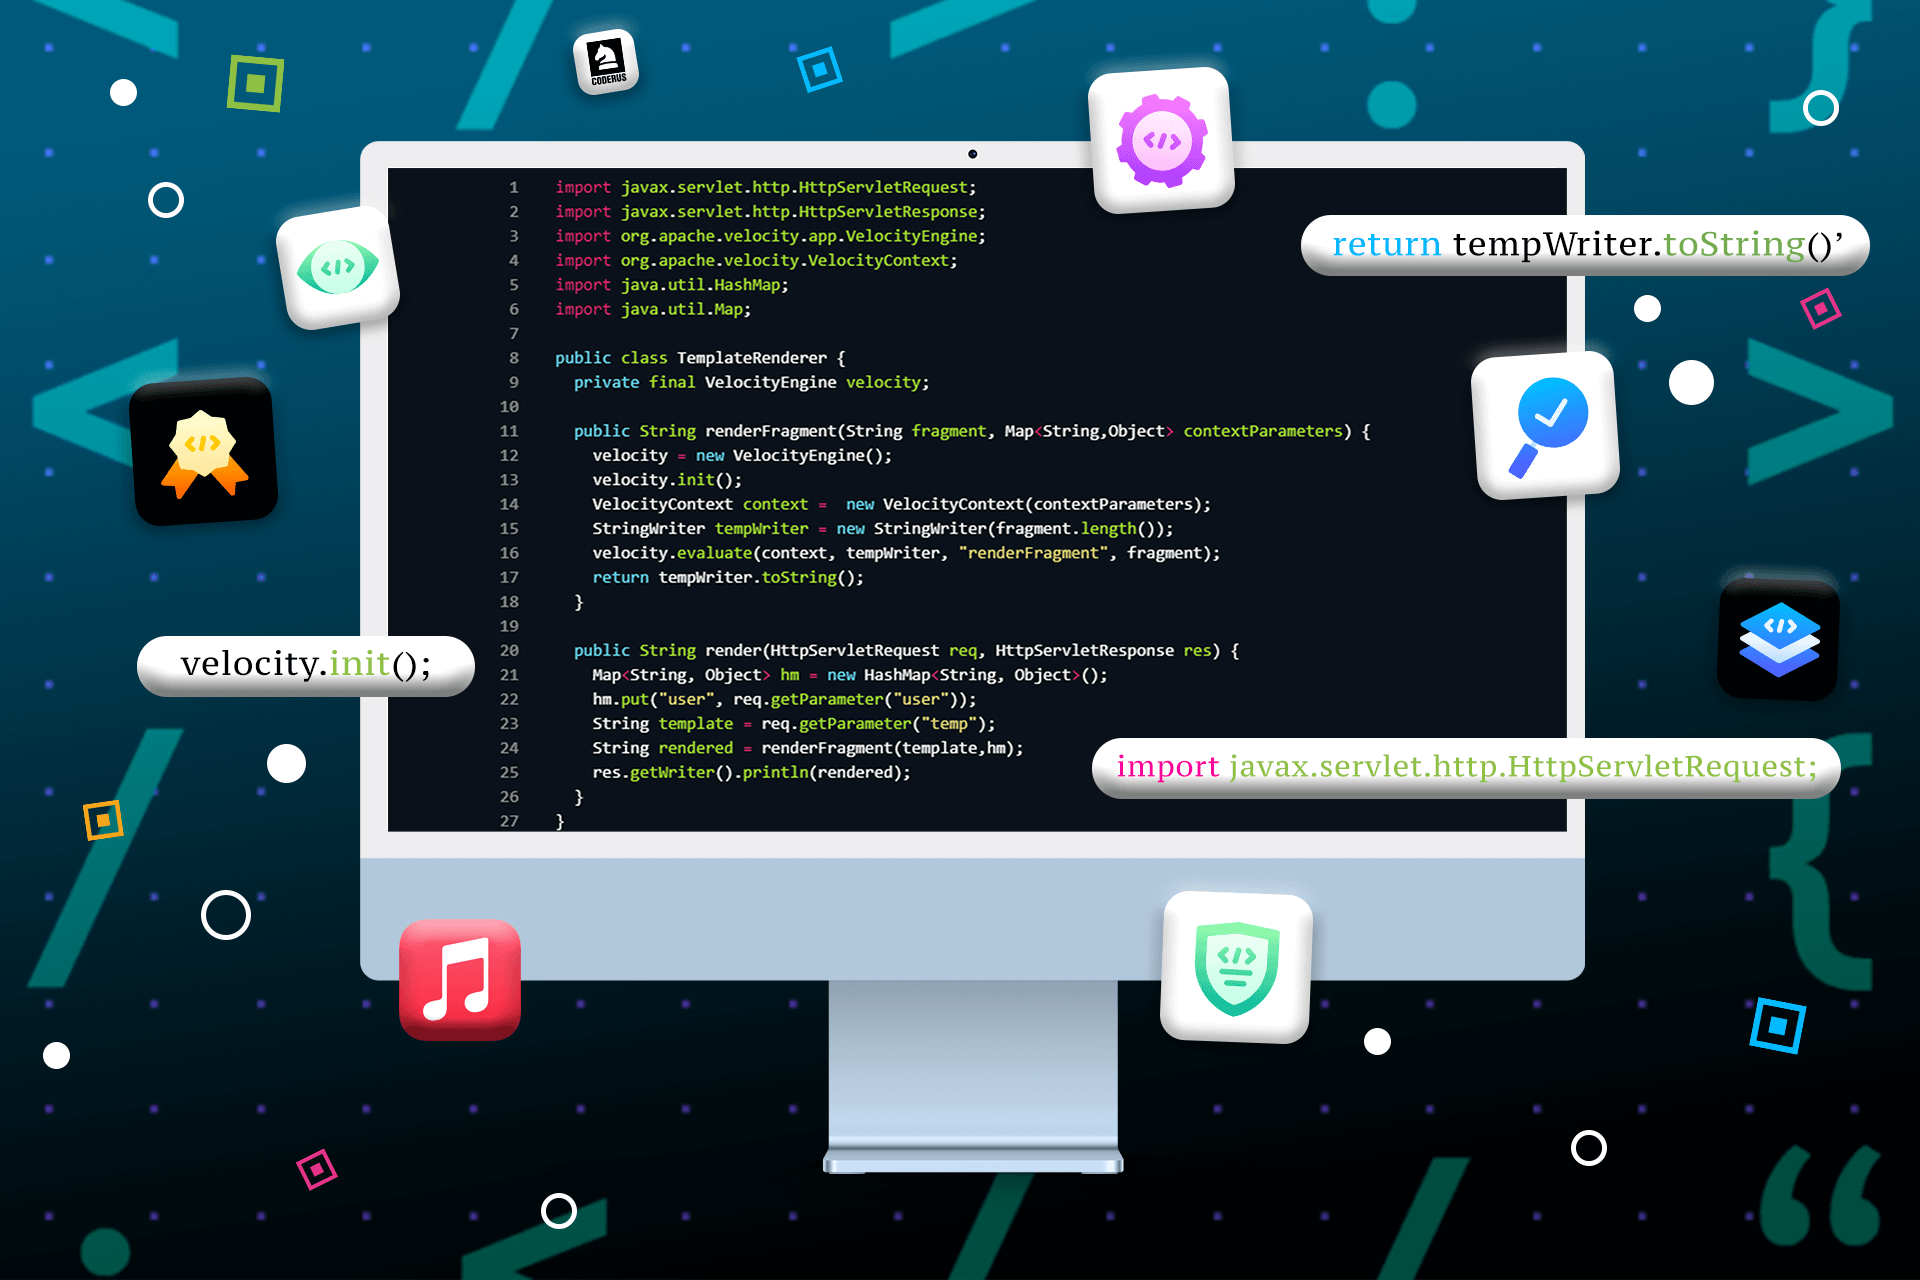This screenshot has height=1280, width=1920.
Task: Click the velocity.init(); text bubble
Action: point(305,665)
